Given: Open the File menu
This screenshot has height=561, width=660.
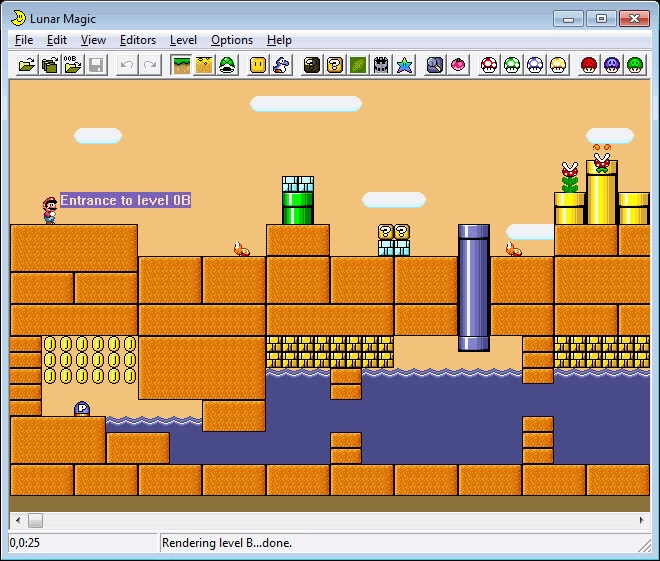Looking at the screenshot, I should pyautogui.click(x=24, y=40).
